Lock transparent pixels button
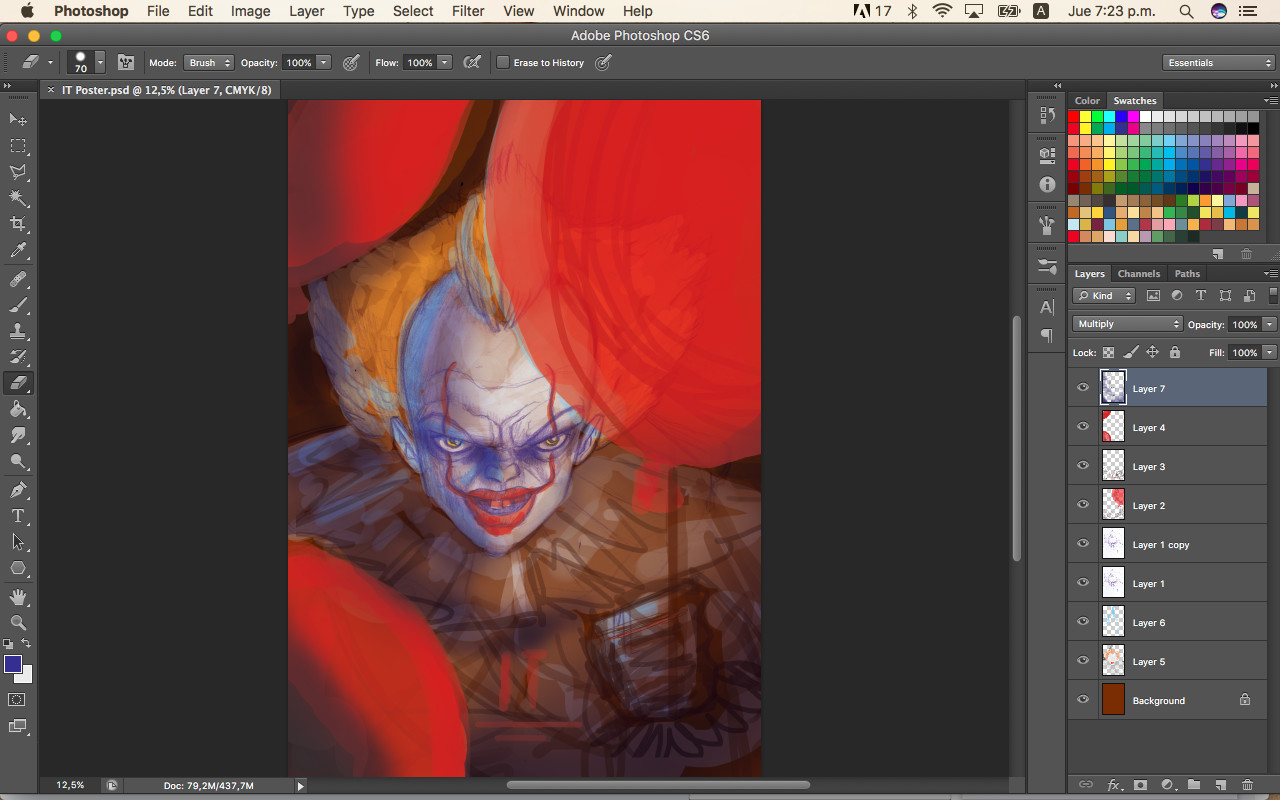This screenshot has width=1280, height=800. click(x=1108, y=352)
